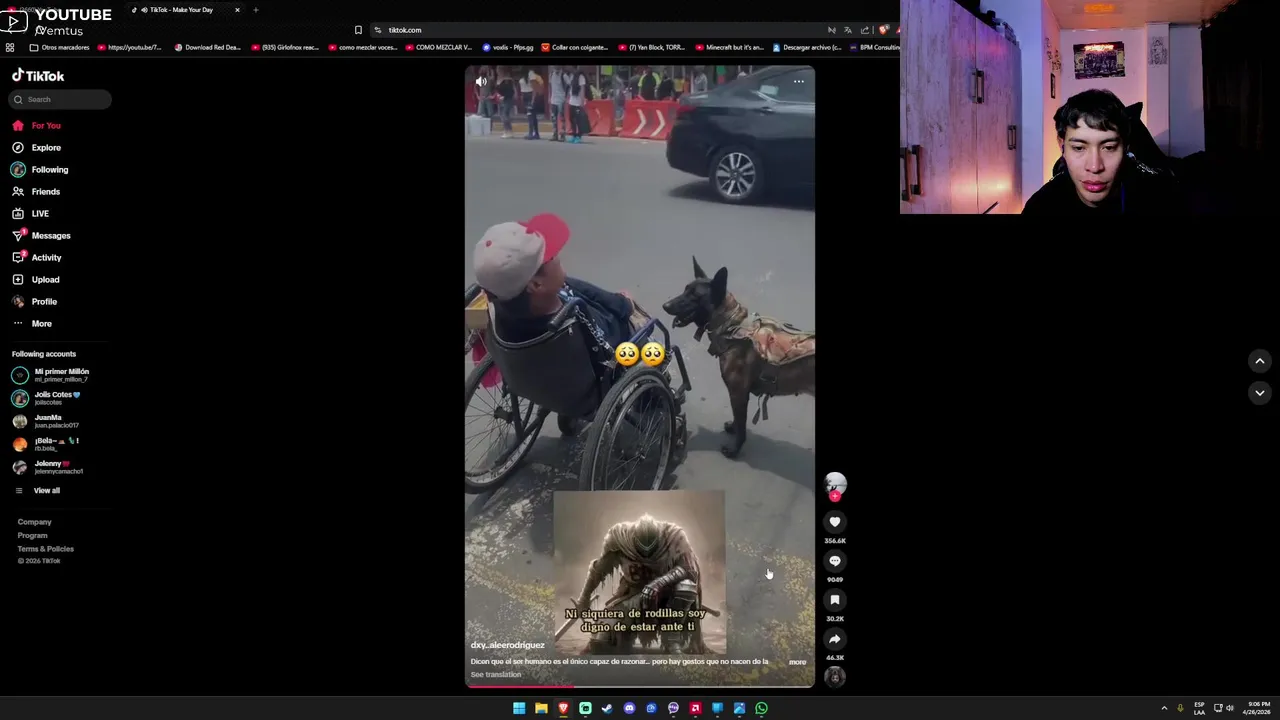Open Download Red Dea... bookmark
1280x720 pixels.
[208, 47]
